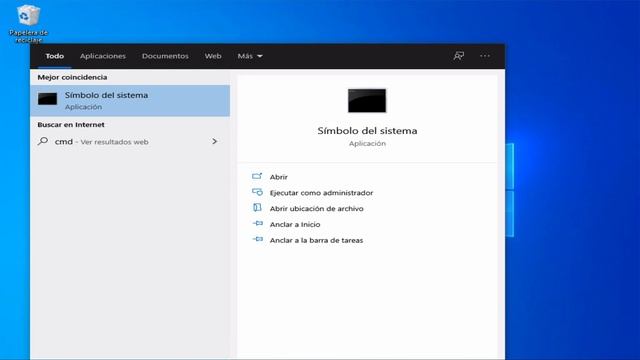Image resolution: width=640 pixels, height=360 pixels.
Task: Click the Símbolo del sistema title in preview pane
Action: pyautogui.click(x=367, y=131)
